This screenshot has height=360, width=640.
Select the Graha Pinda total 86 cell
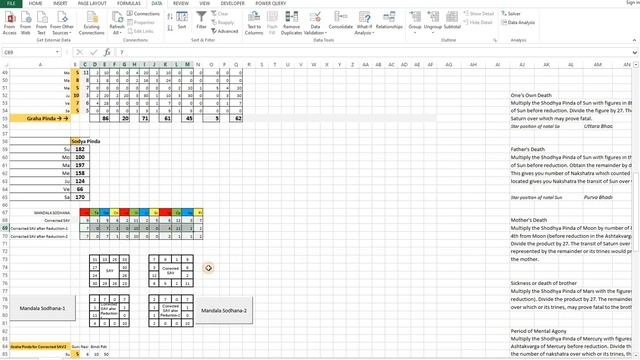pyautogui.click(x=105, y=118)
